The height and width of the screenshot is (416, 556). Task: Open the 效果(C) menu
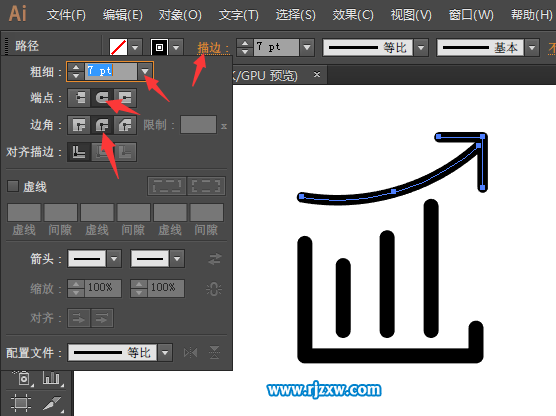[353, 15]
